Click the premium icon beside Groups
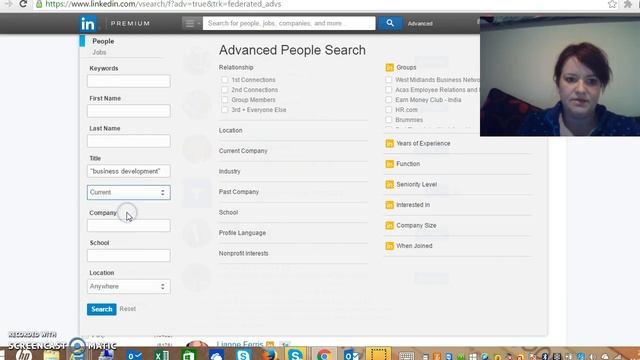Image resolution: width=640 pixels, height=360 pixels. 389,67
